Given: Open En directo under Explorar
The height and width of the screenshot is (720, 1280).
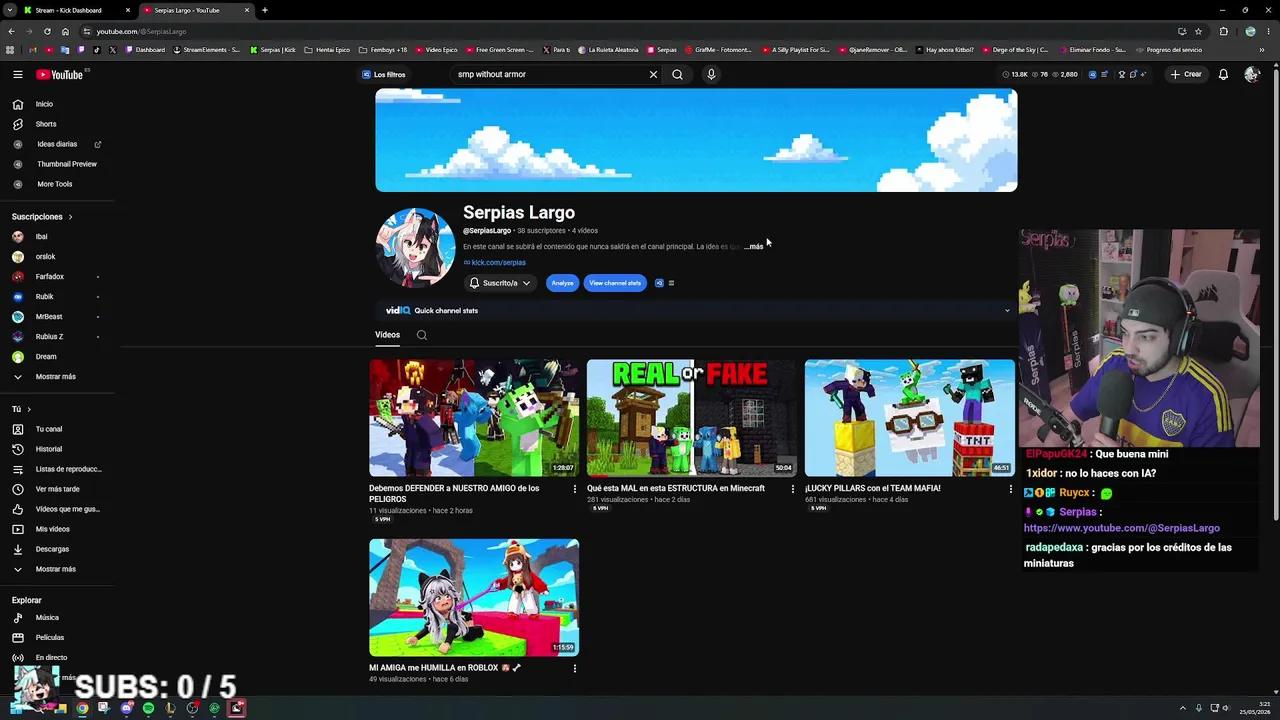Looking at the screenshot, I should (51, 658).
